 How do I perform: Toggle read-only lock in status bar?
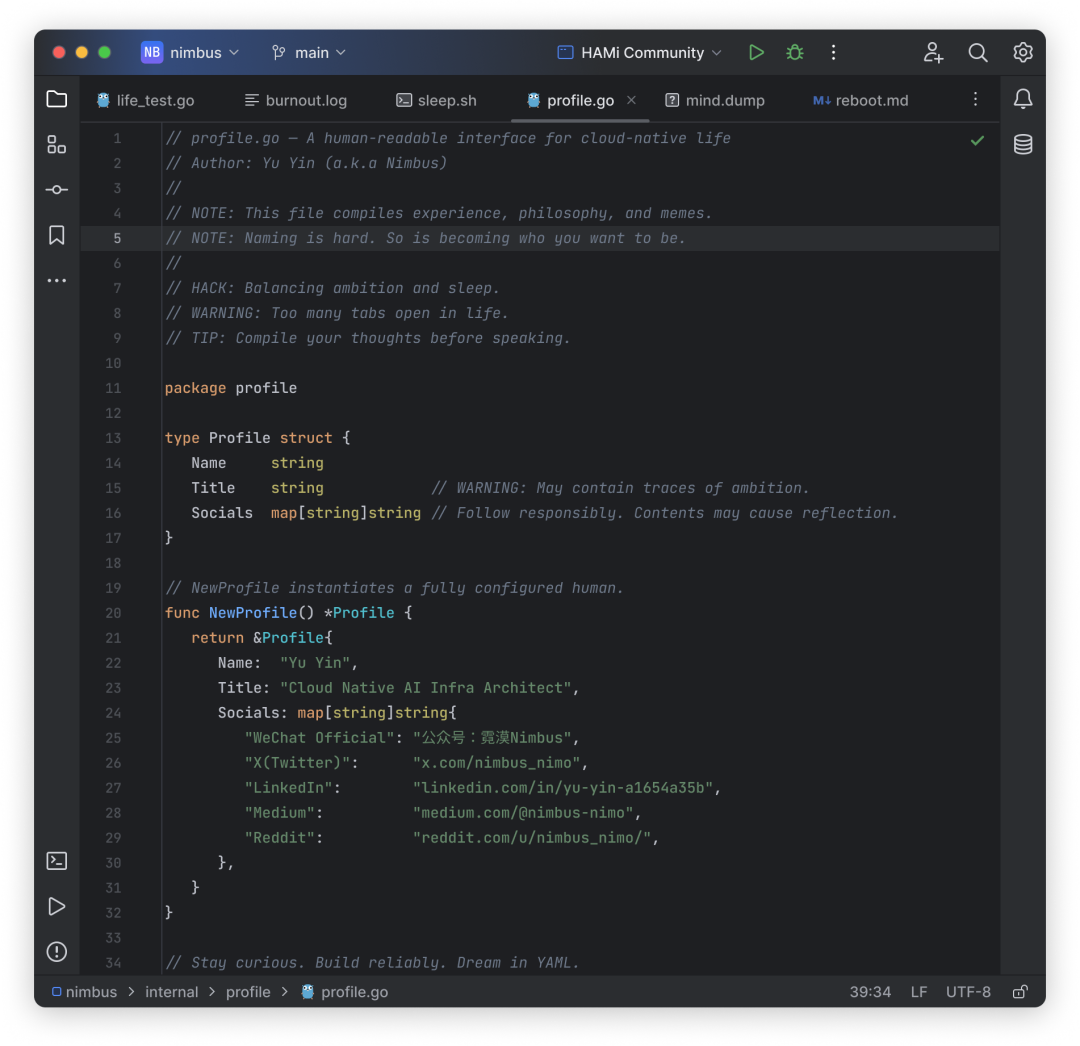point(1020,992)
